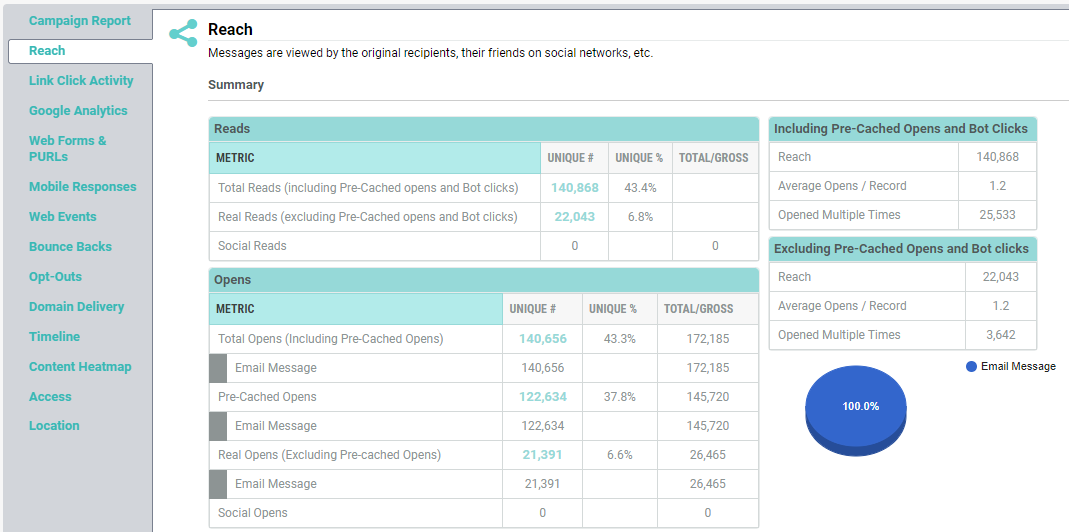Viewport: 1069px width, 532px height.
Task: Click Total Reads value 140,868
Action: click(574, 188)
